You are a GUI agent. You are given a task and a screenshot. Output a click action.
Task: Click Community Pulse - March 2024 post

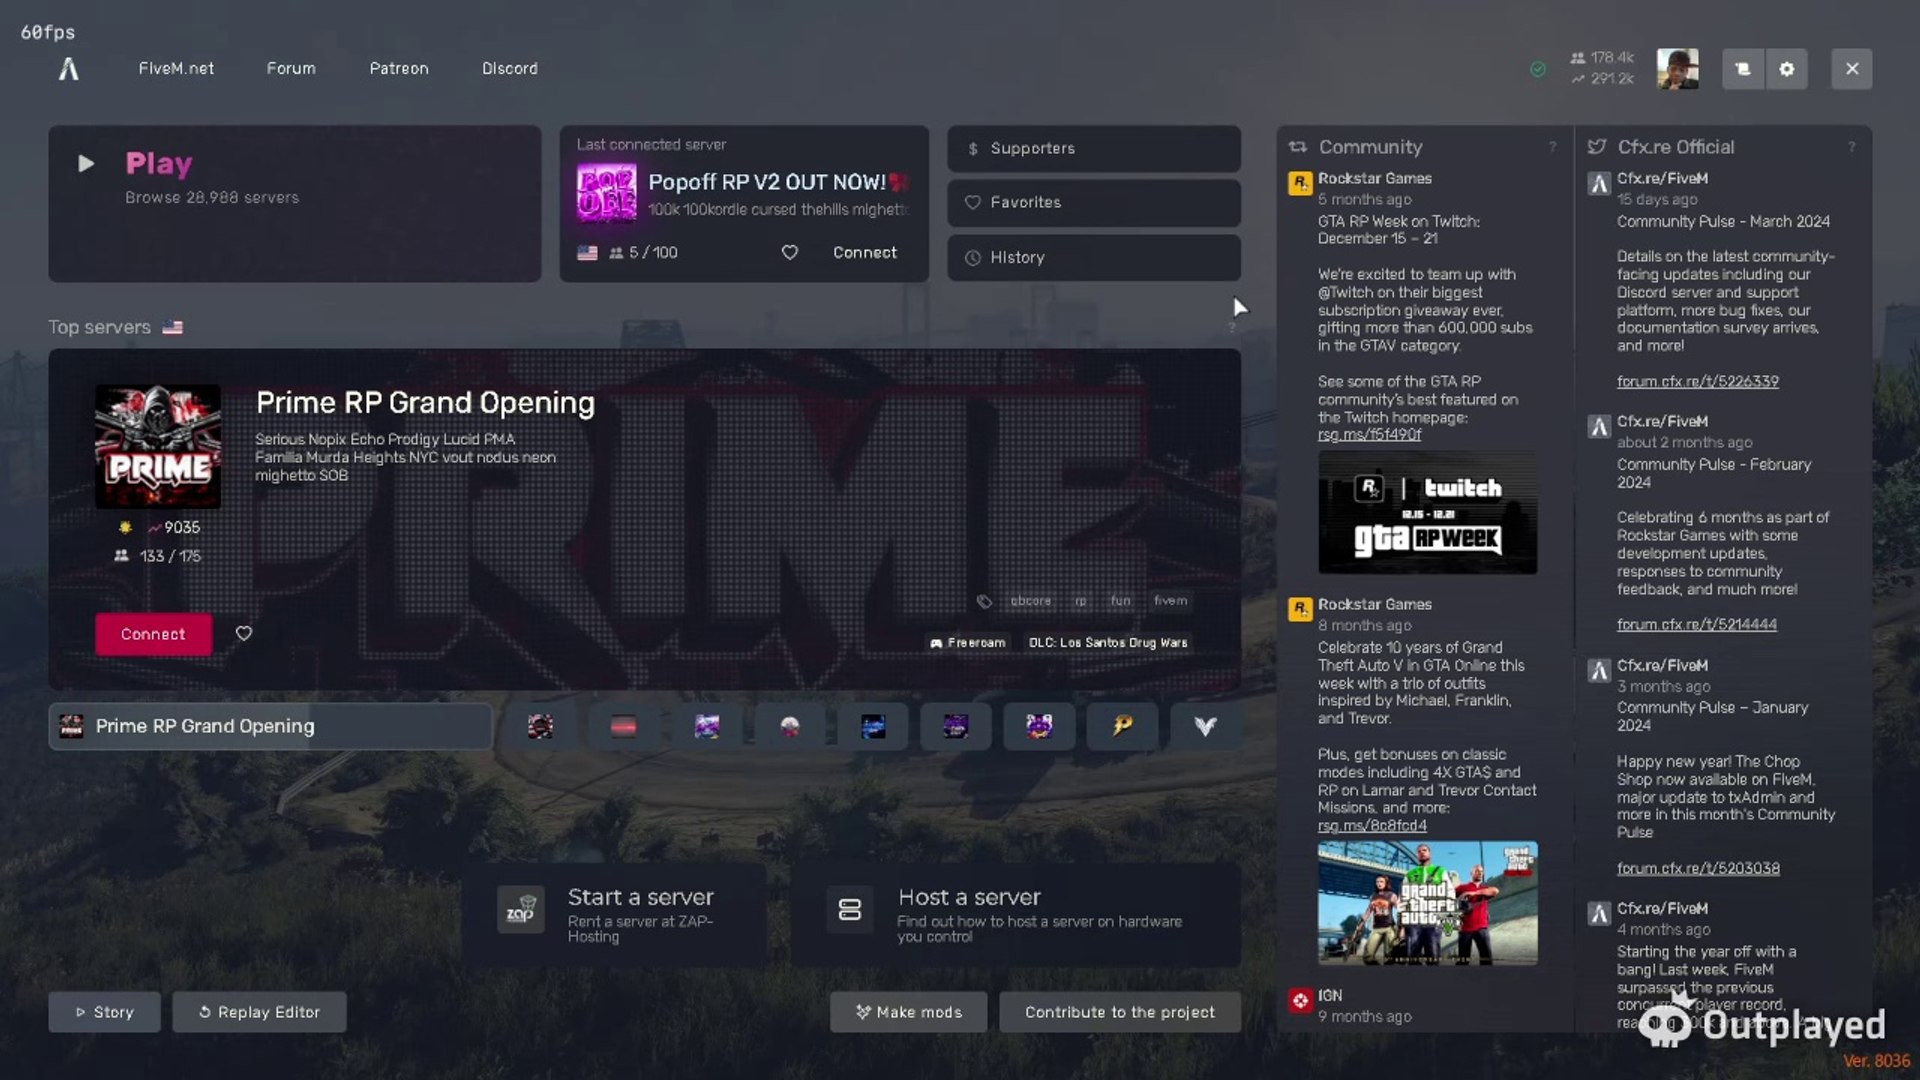(x=1723, y=222)
